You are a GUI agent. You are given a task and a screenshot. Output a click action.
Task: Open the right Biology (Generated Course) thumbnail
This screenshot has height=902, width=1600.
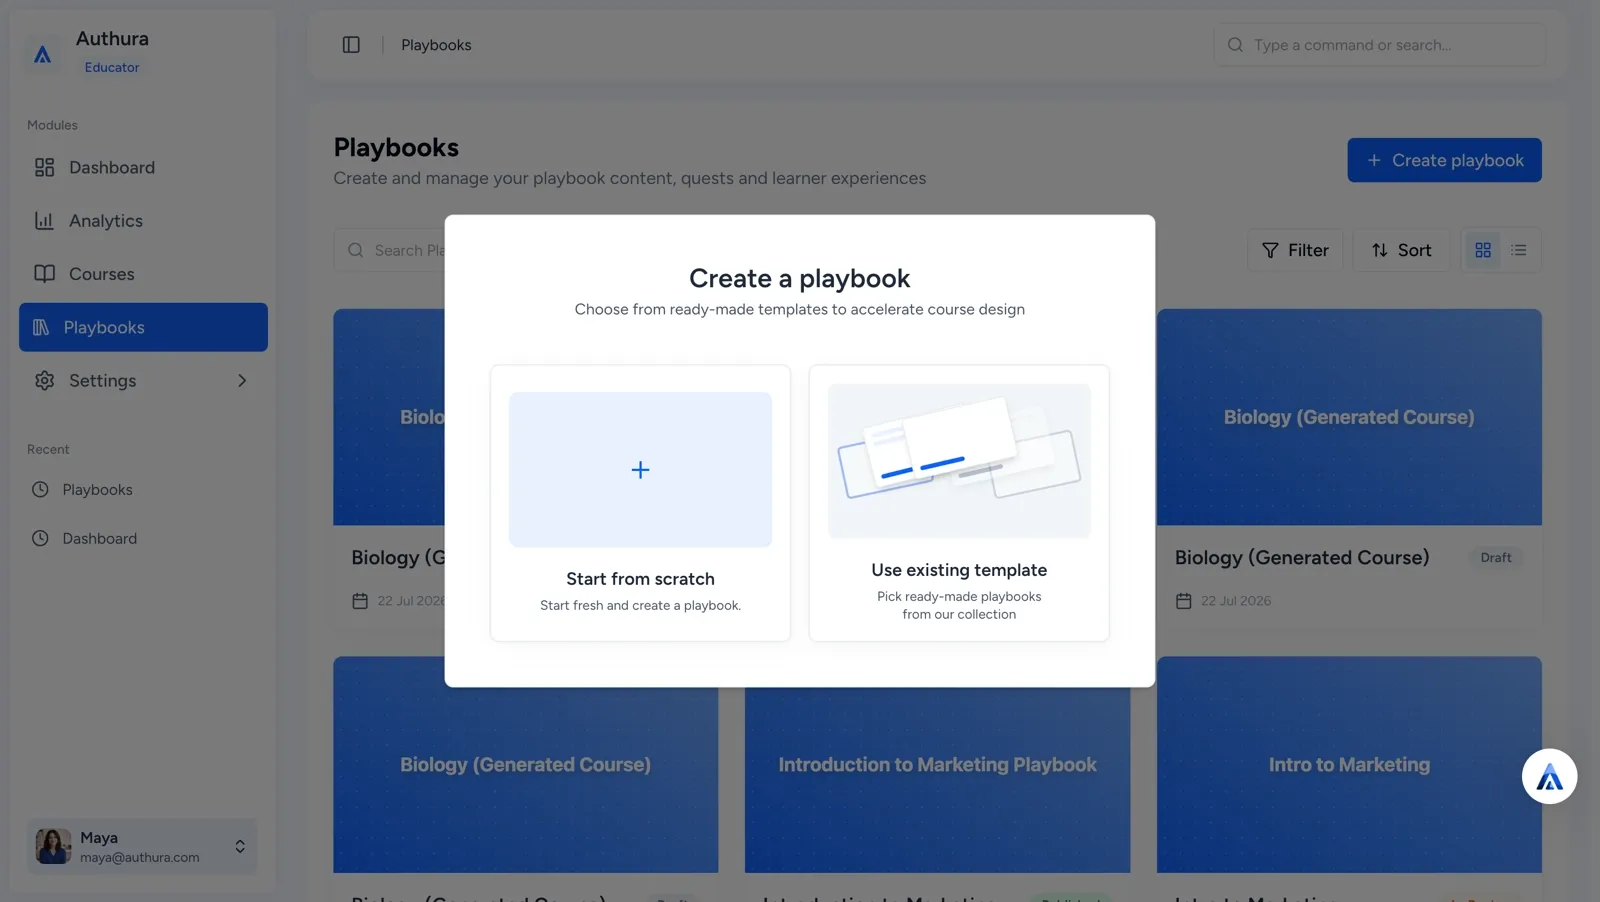(1349, 417)
